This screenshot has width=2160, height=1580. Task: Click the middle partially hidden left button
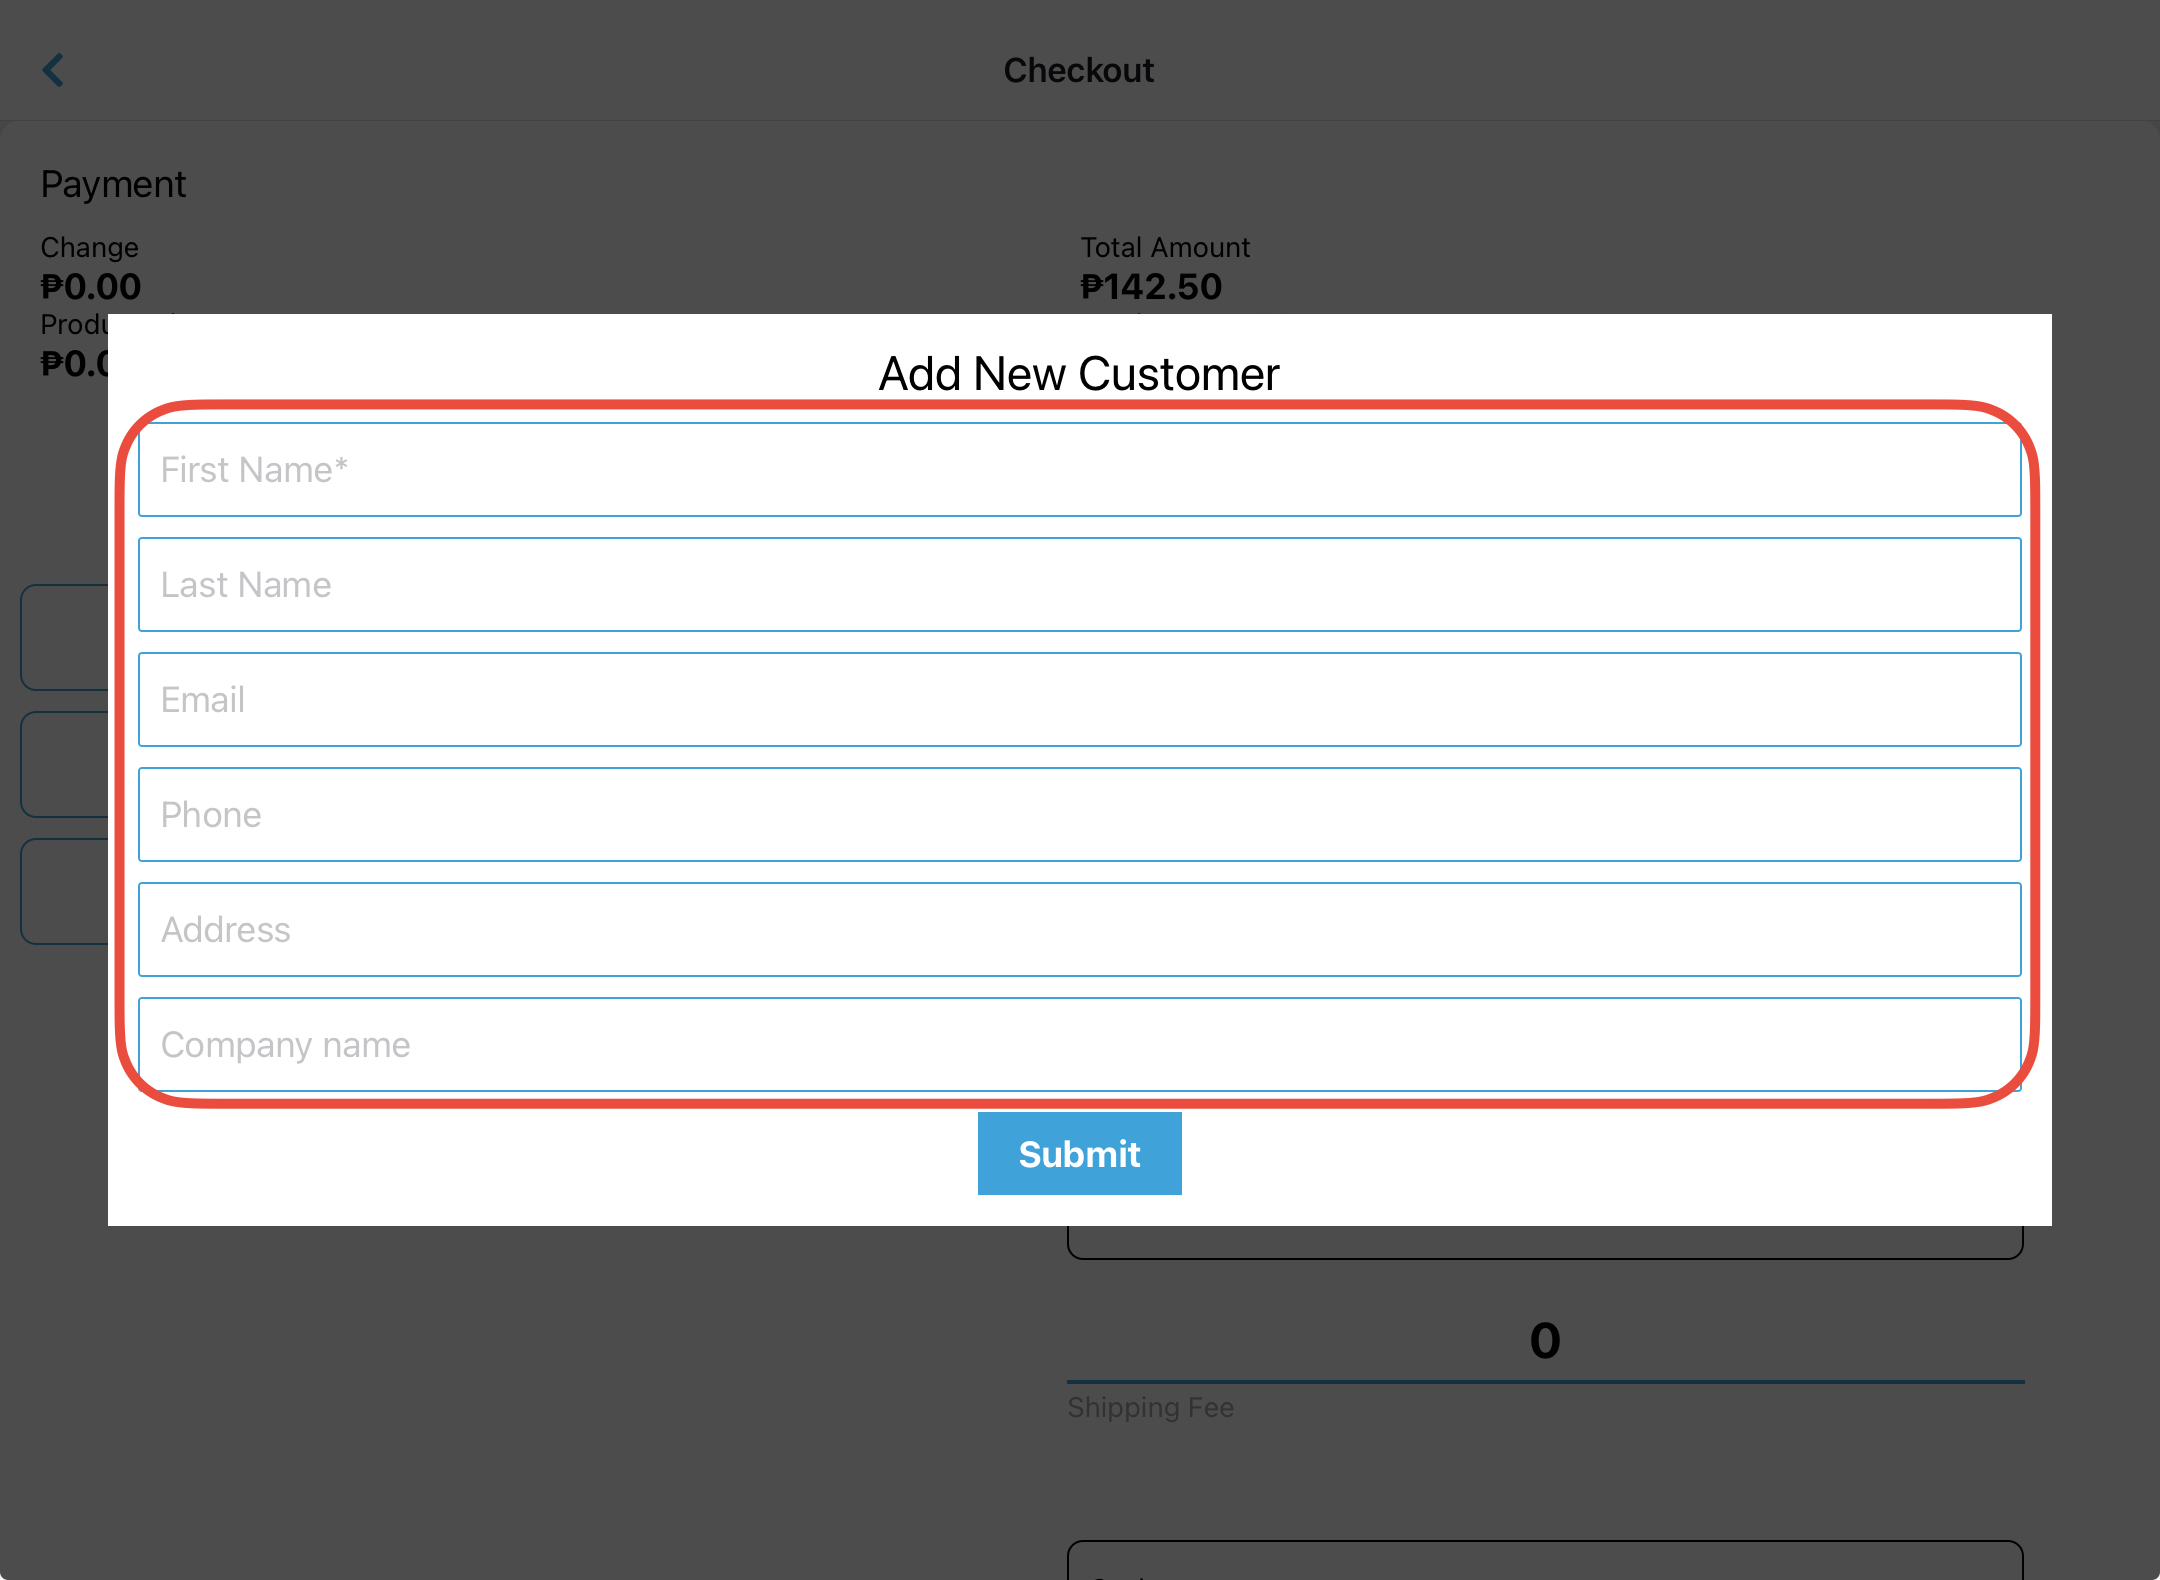click(x=64, y=765)
